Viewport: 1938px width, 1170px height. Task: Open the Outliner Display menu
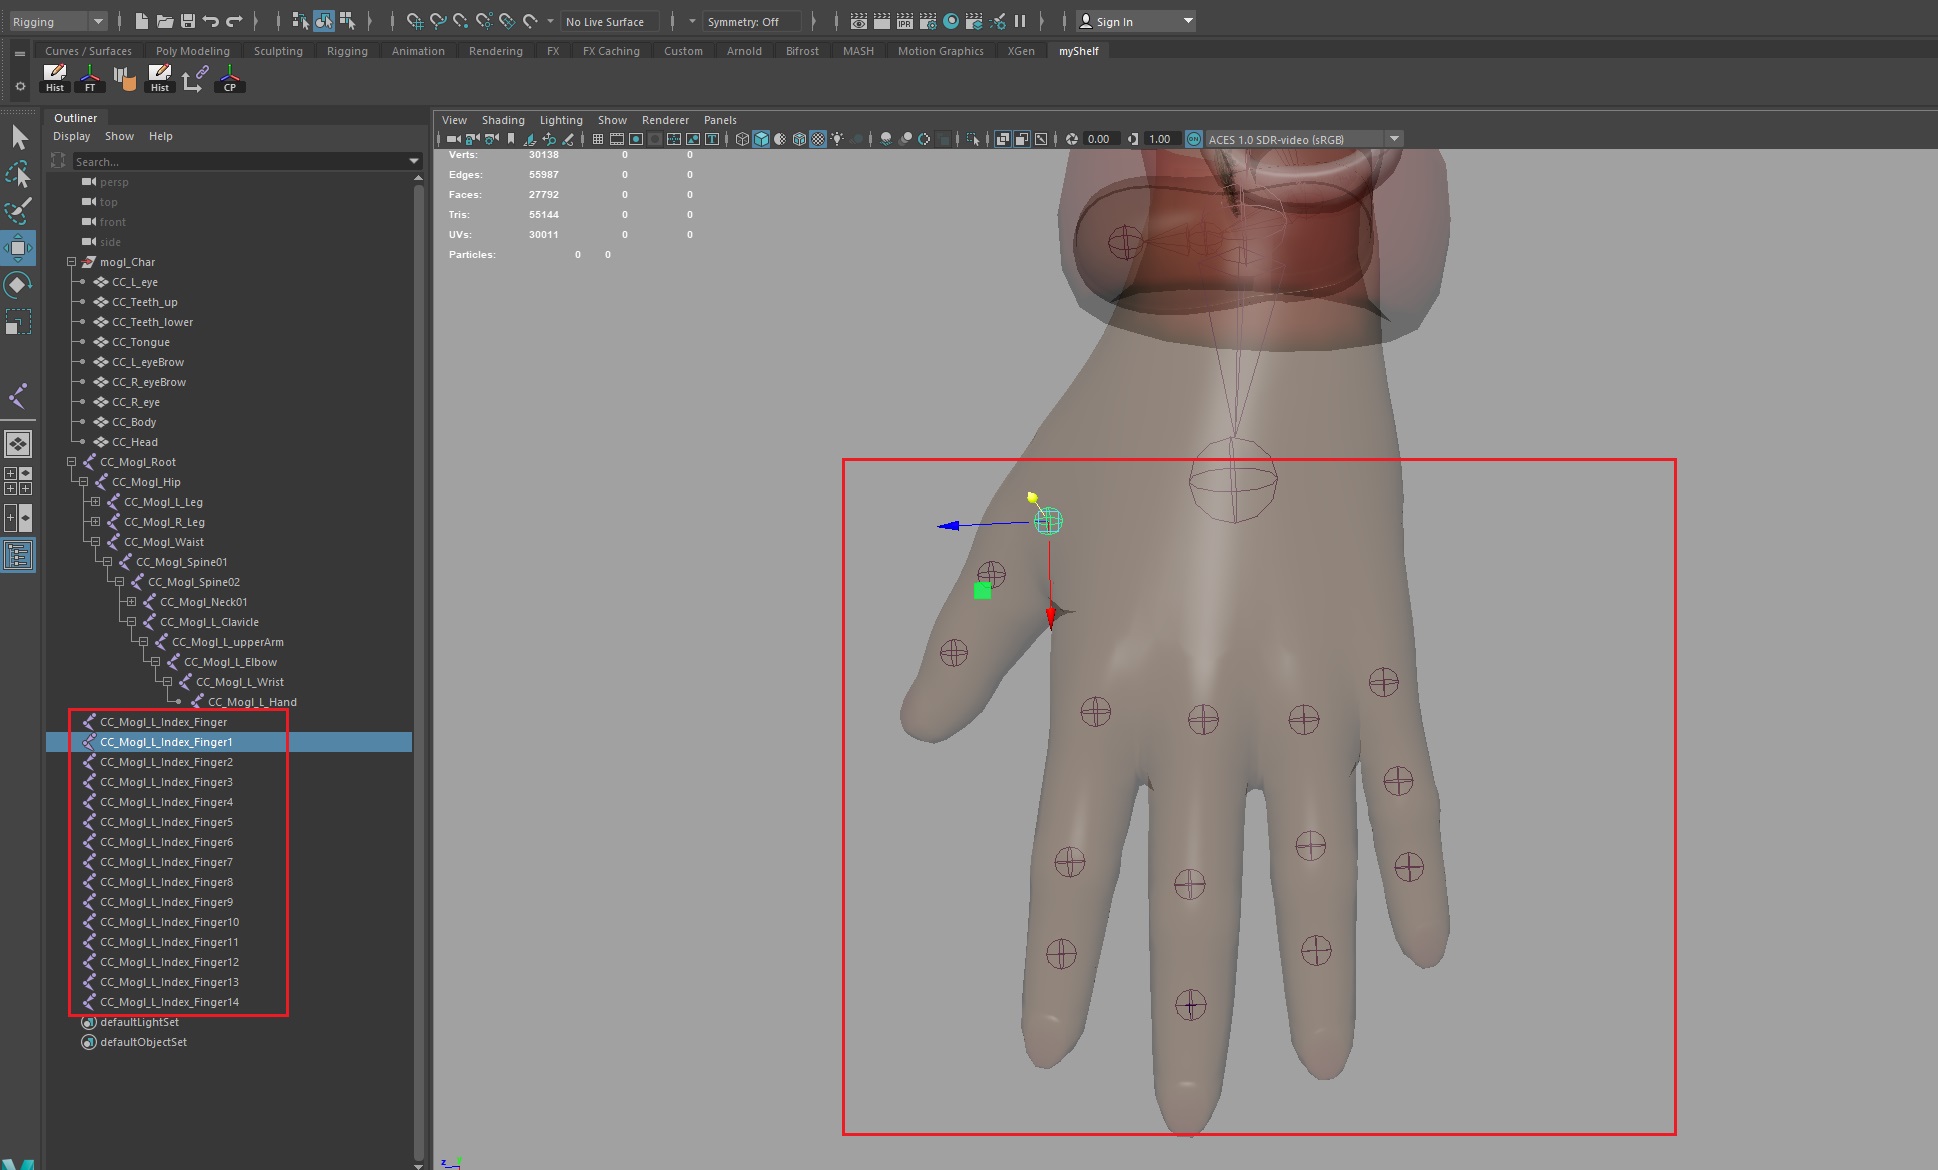(x=71, y=136)
